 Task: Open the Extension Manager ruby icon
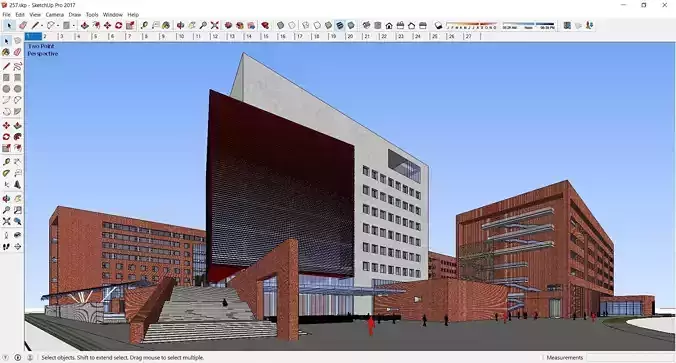[x=265, y=26]
